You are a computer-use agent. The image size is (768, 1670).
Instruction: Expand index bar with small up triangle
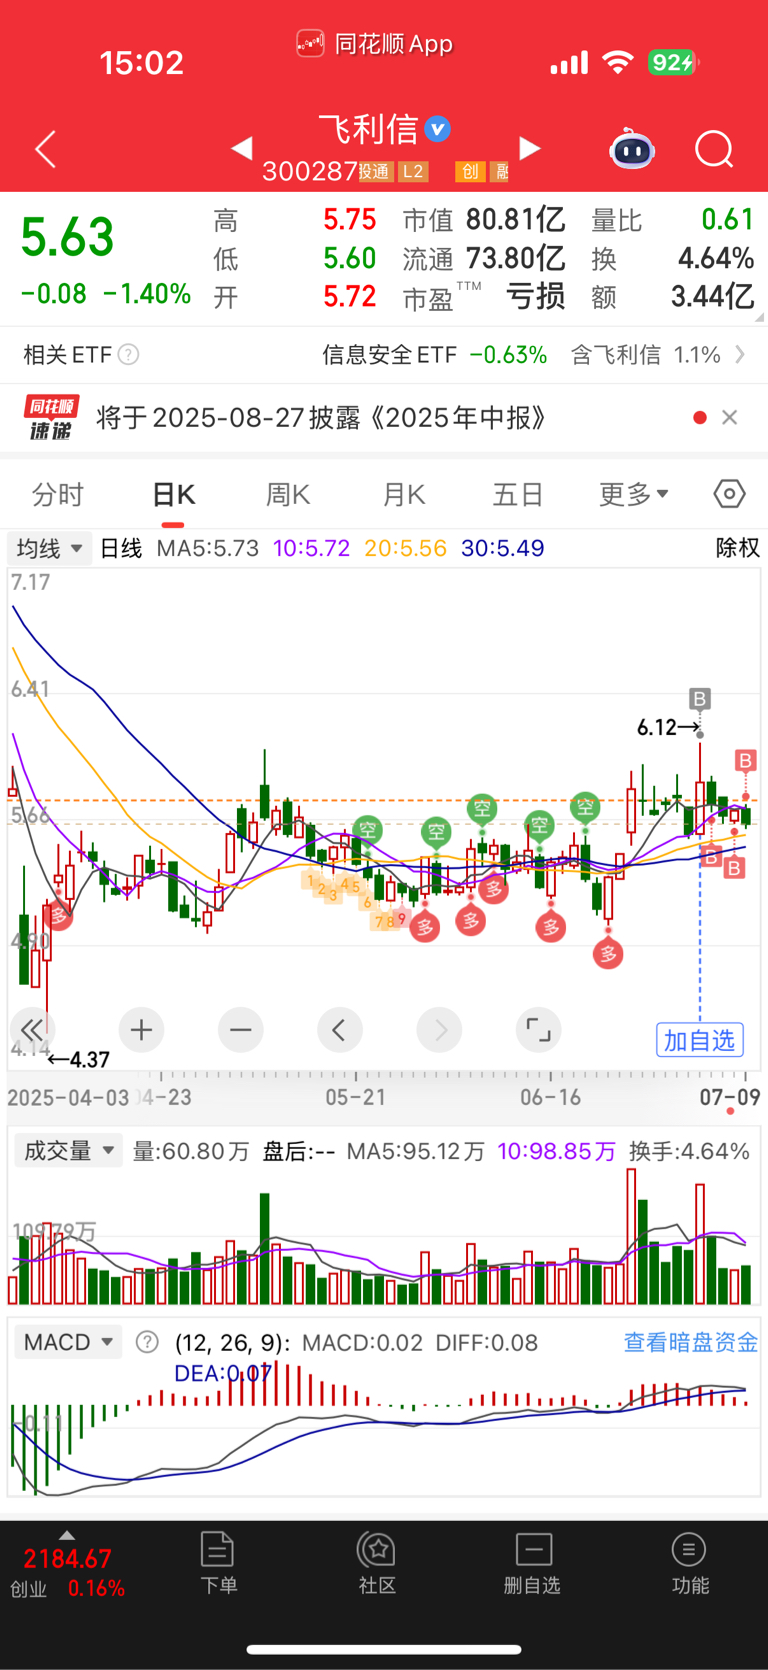point(67,1535)
